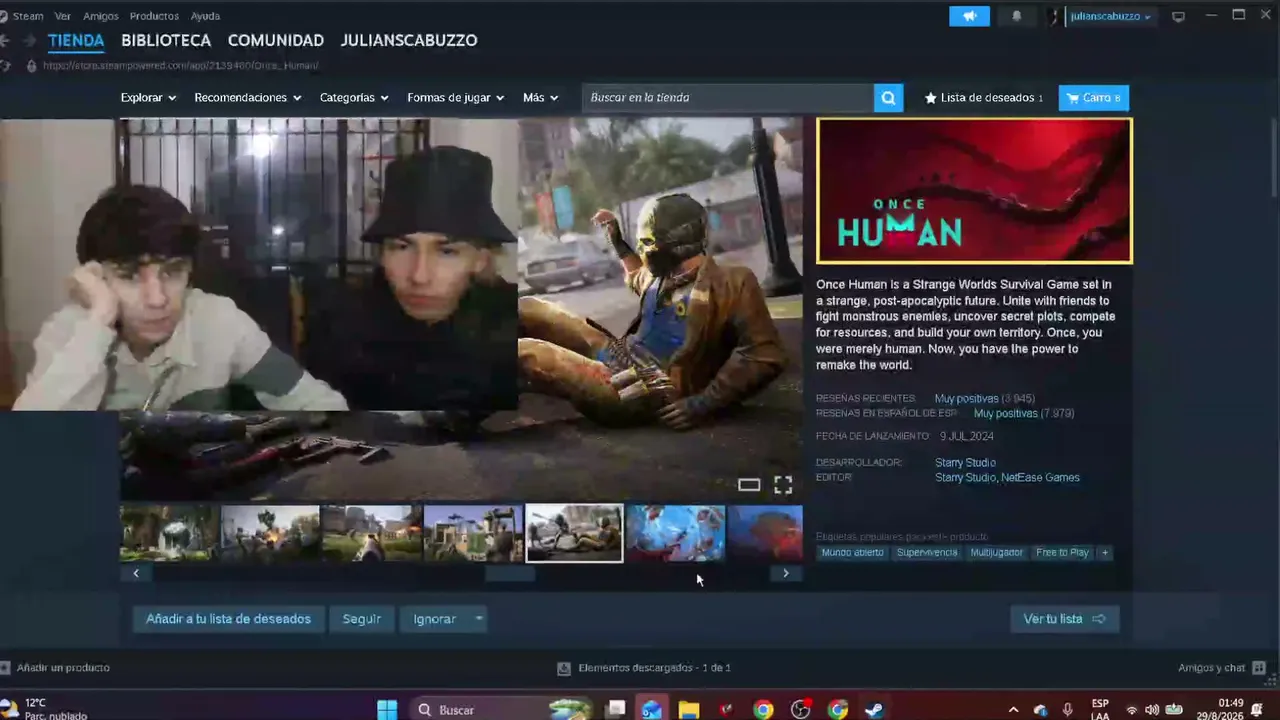Viewport: 1280px width, 720px height.
Task: Click the Ignorar button
Action: pyautogui.click(x=435, y=619)
